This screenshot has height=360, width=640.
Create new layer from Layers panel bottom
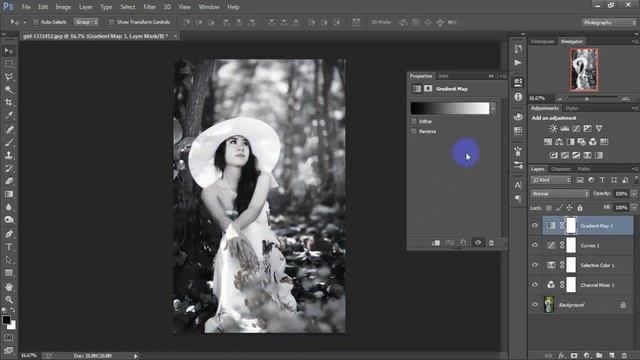coord(611,356)
